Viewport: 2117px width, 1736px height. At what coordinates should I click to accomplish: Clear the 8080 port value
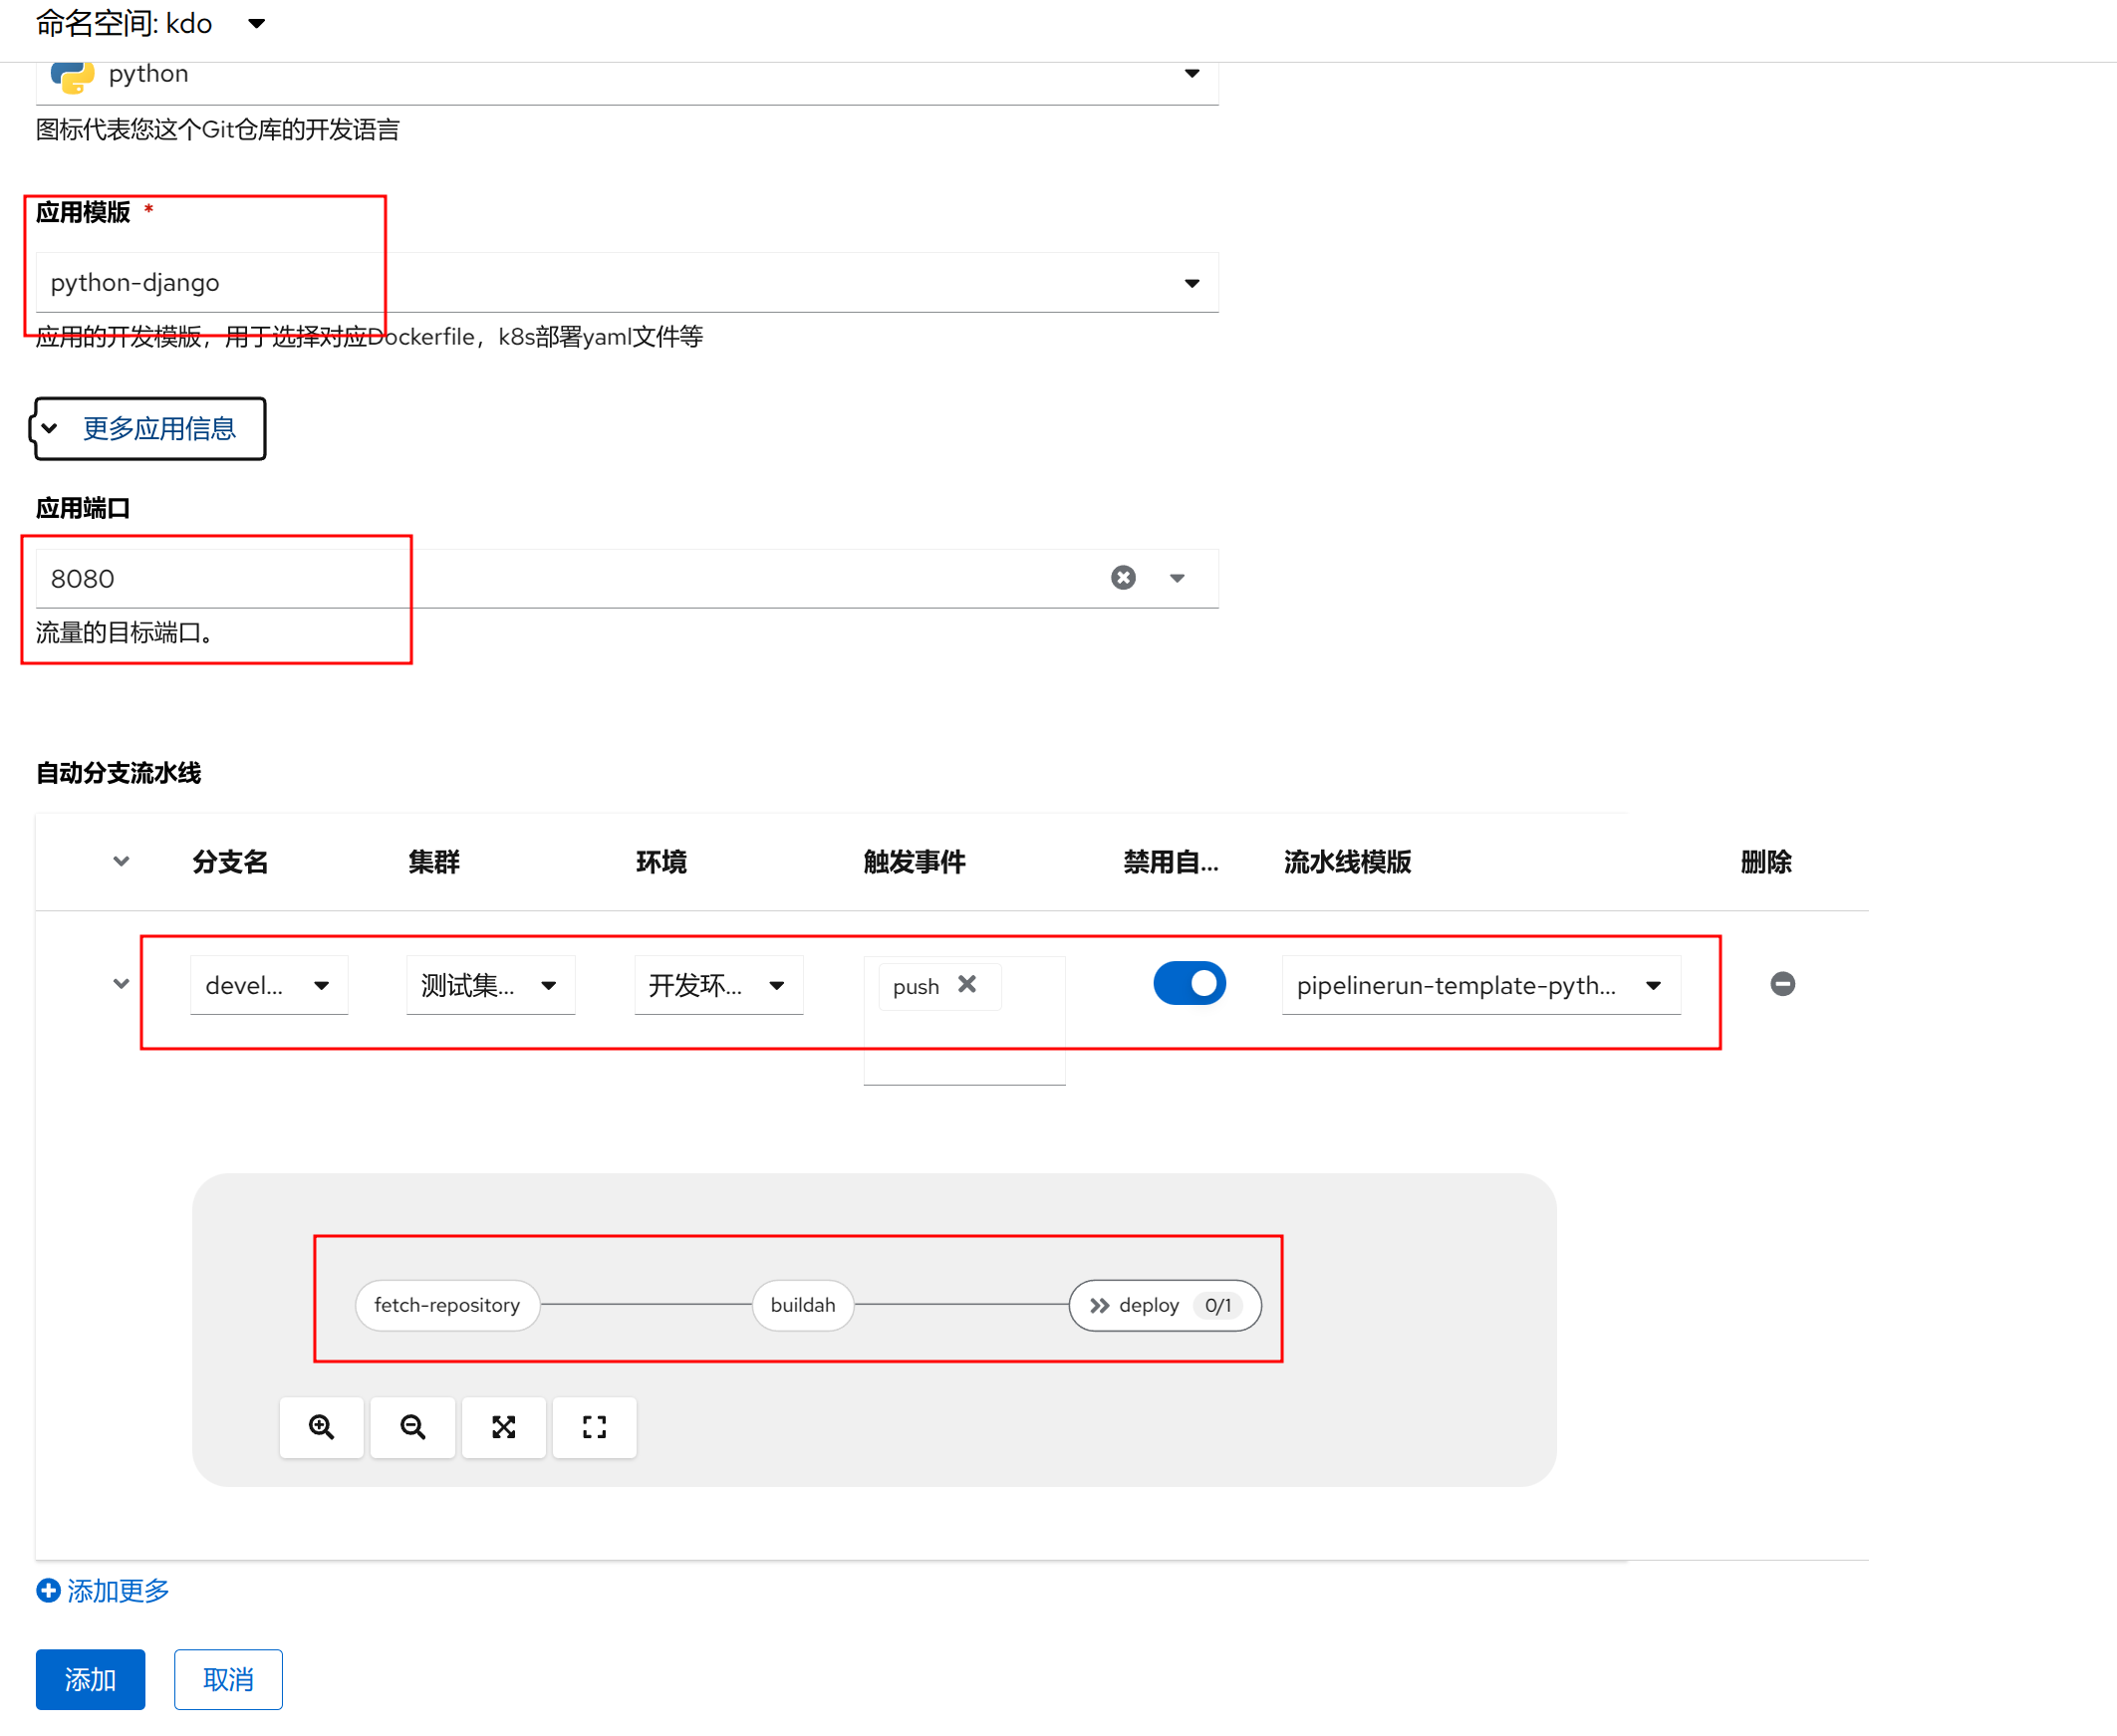click(x=1123, y=578)
